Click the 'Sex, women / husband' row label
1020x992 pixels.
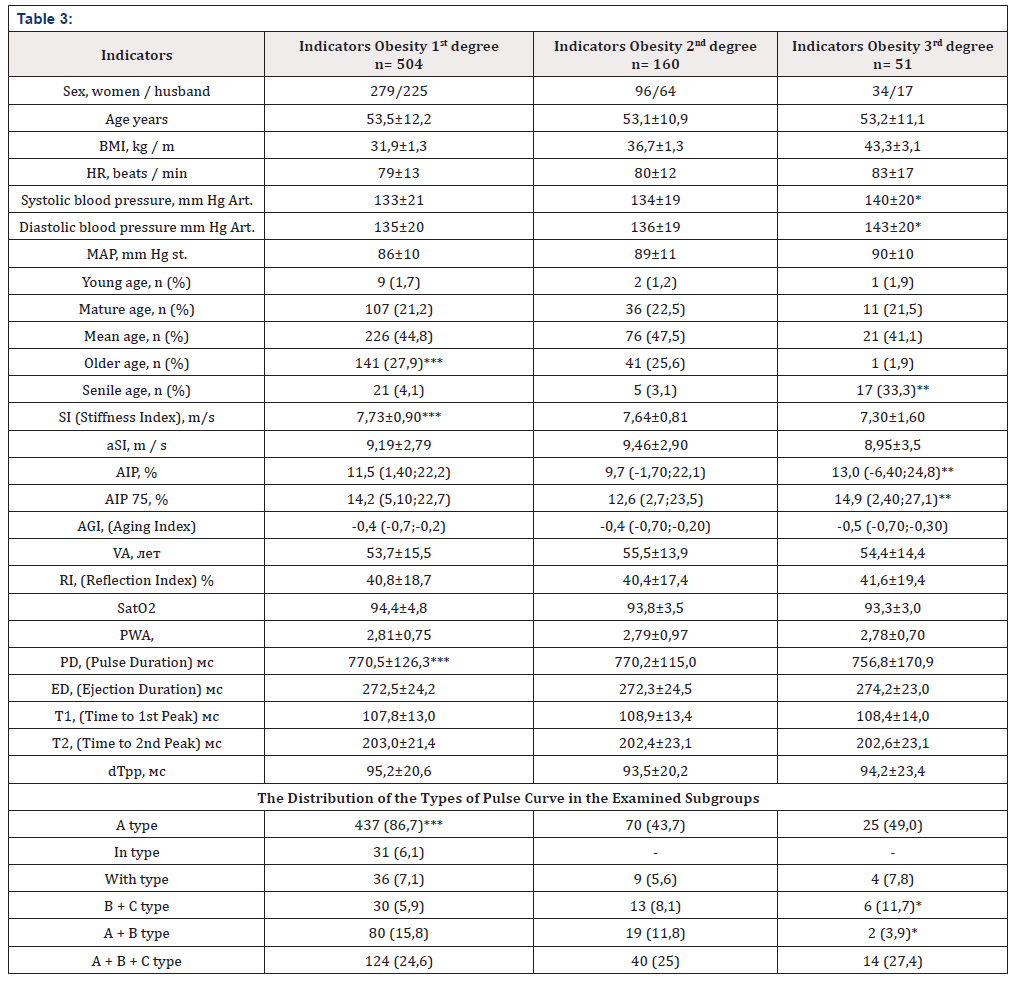click(137, 92)
